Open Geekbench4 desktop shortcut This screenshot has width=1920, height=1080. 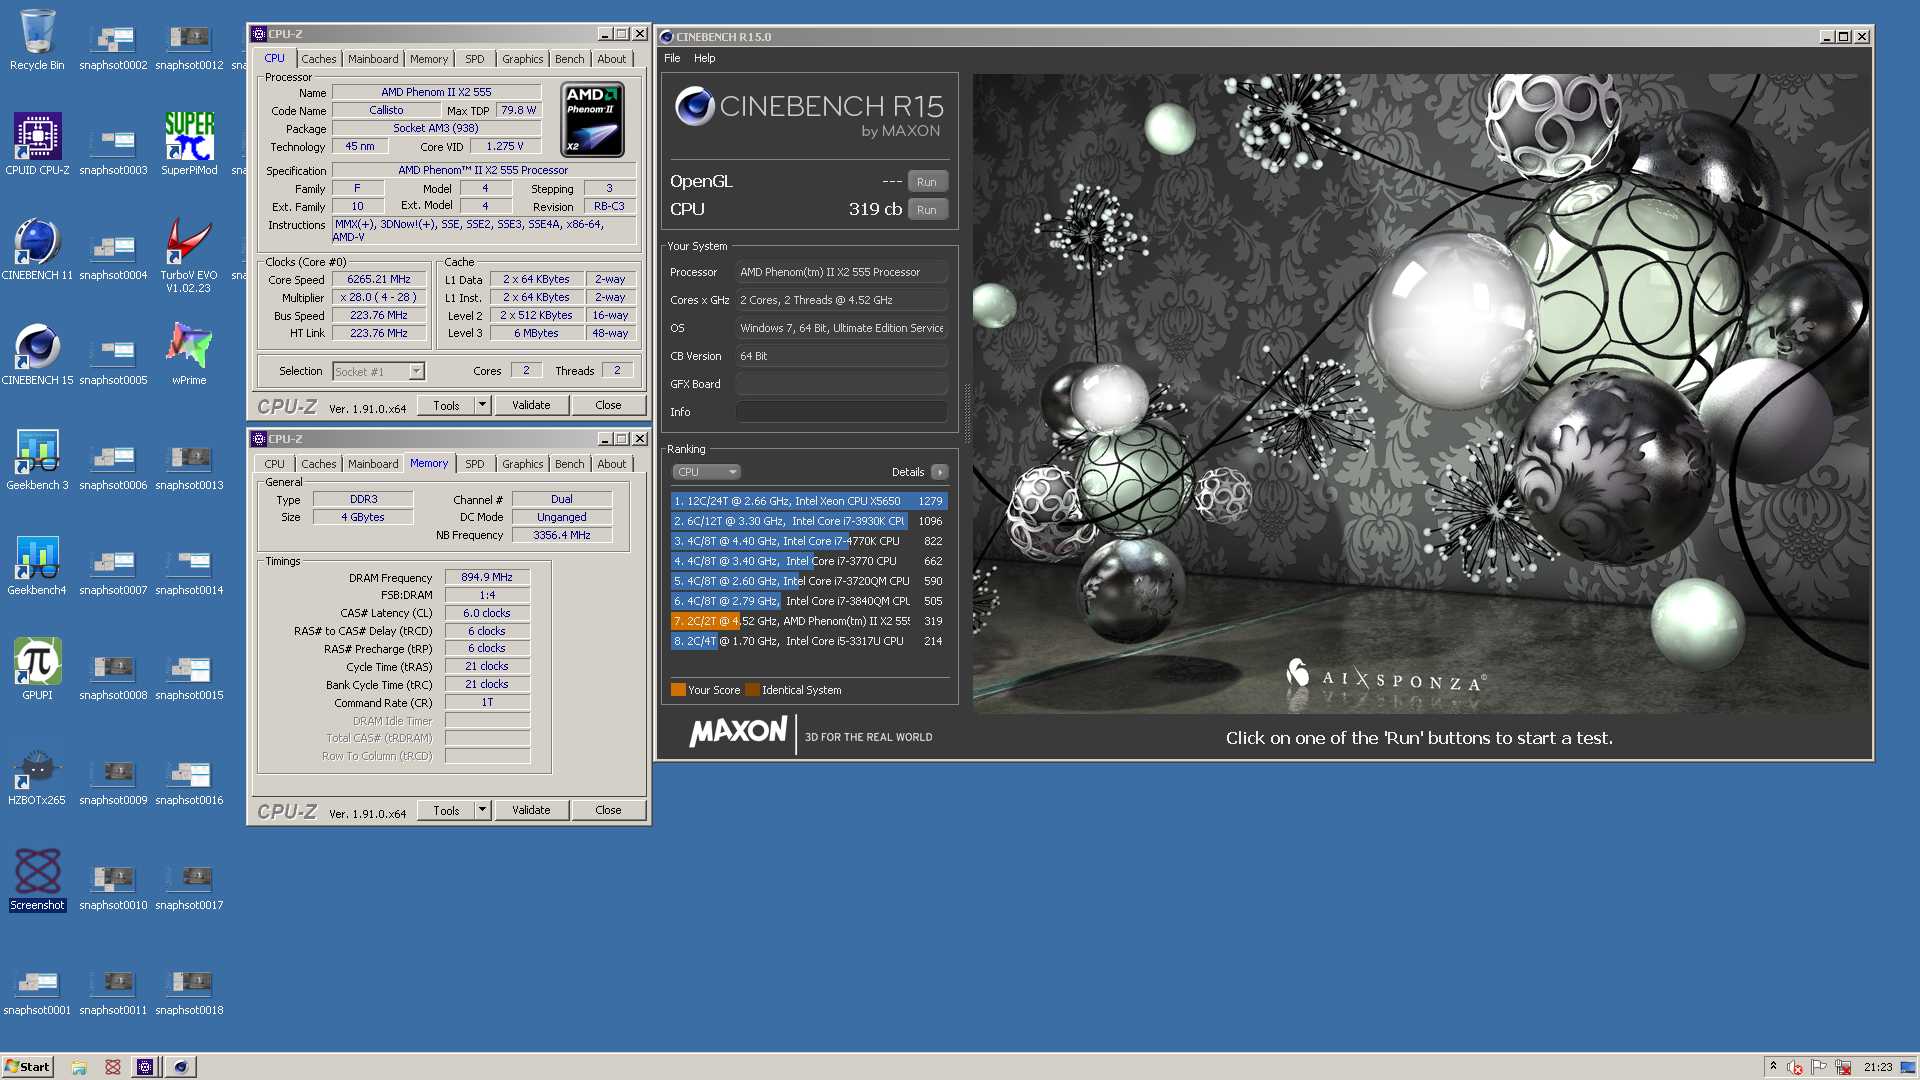point(37,565)
